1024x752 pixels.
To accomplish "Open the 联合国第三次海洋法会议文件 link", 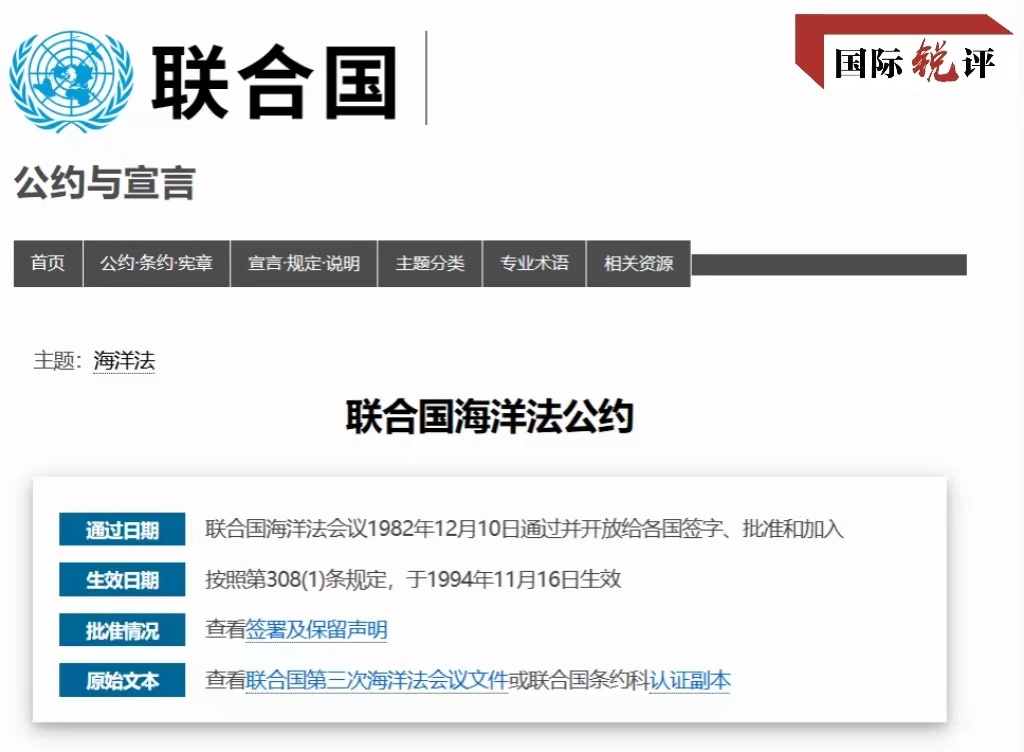I will point(377,681).
